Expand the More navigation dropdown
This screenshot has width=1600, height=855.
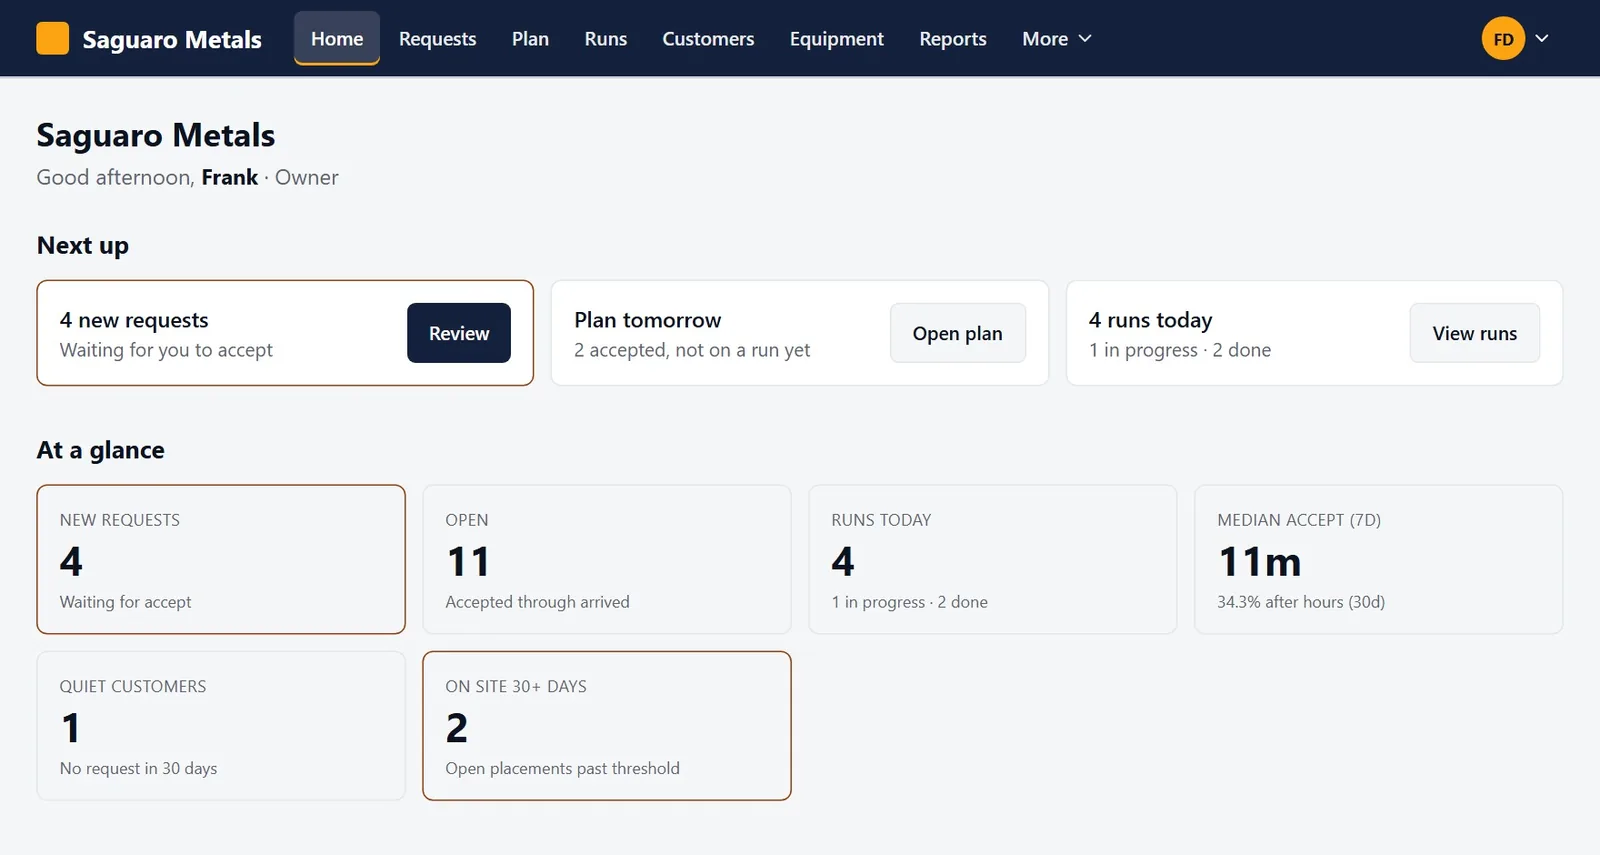click(x=1056, y=38)
